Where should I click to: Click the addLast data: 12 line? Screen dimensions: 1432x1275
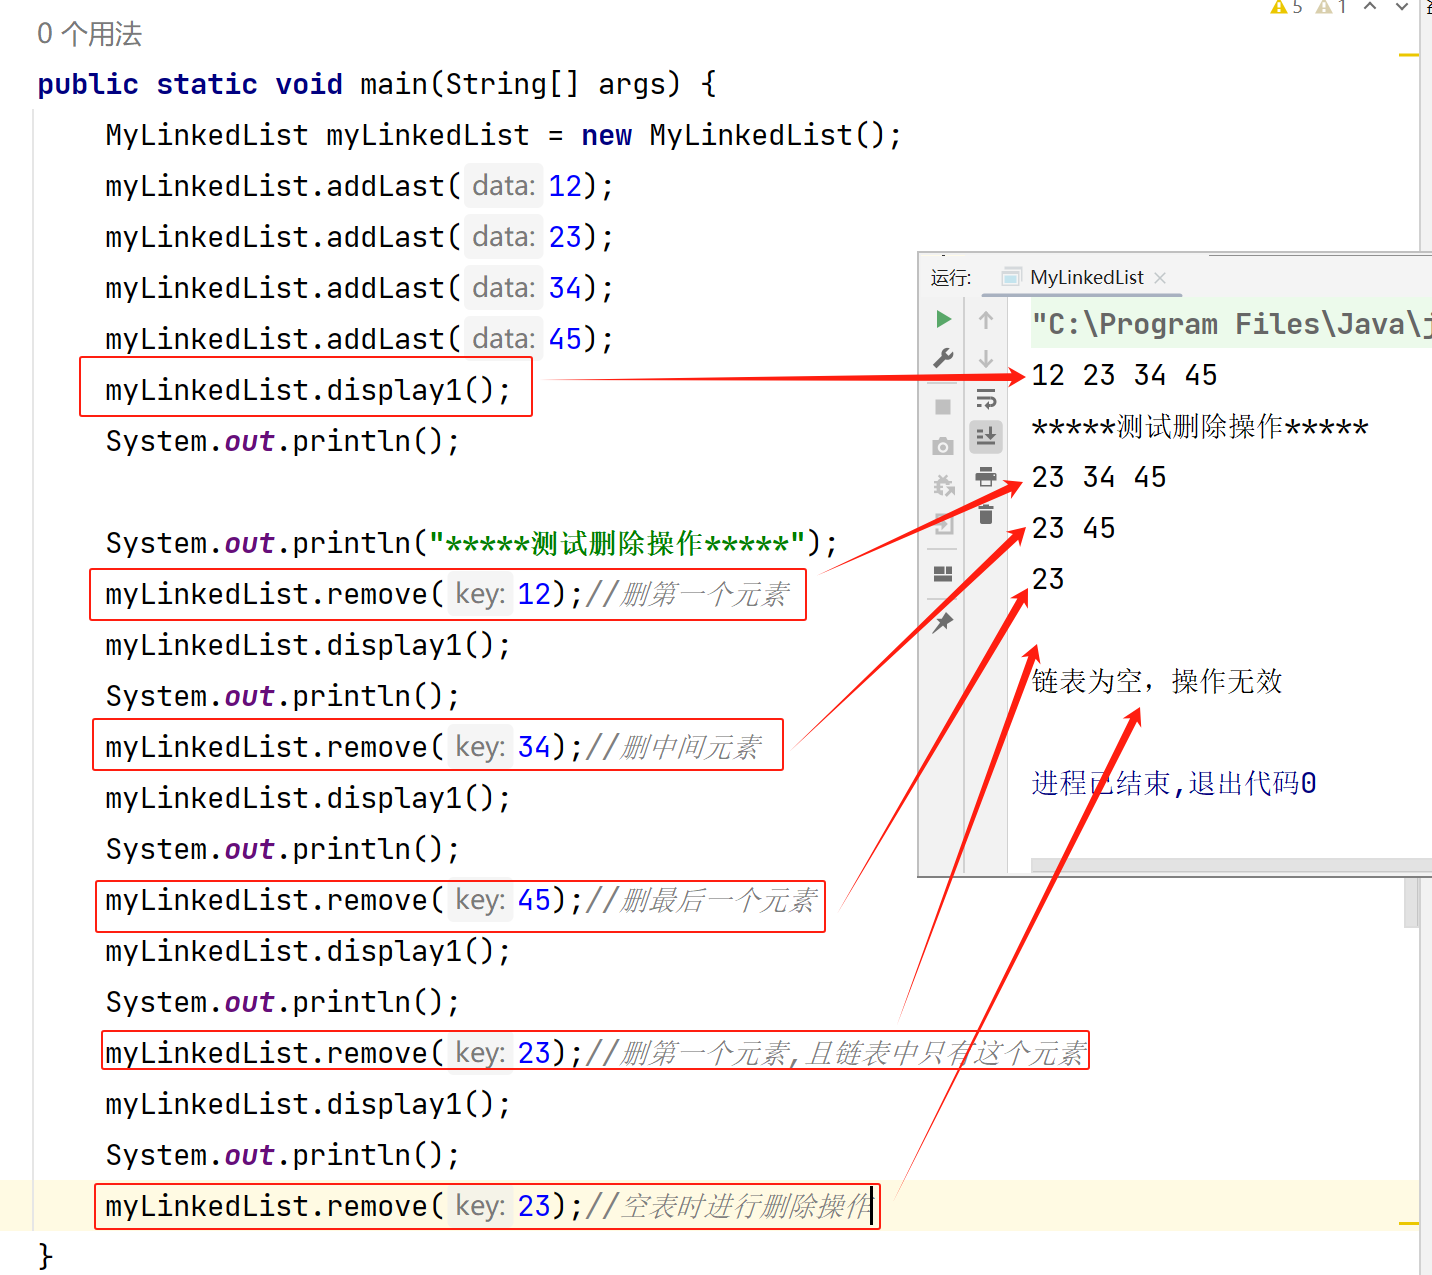(359, 186)
